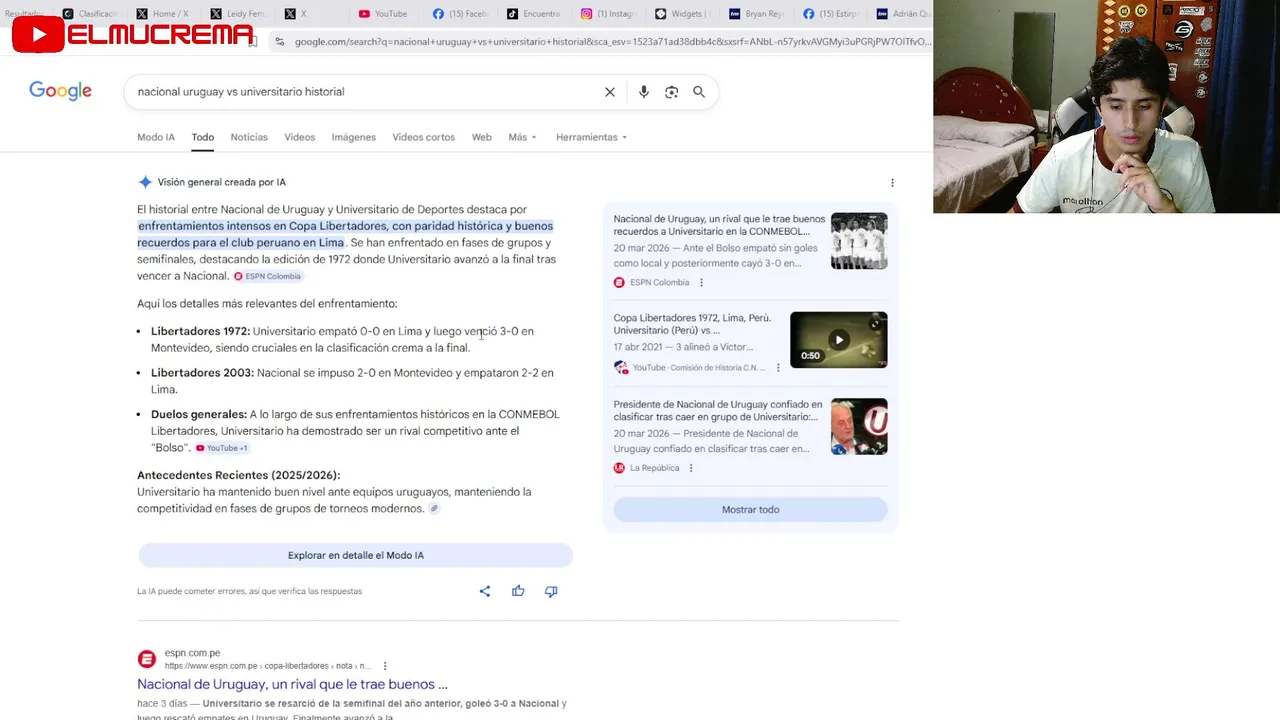Switch to Videos cortos tab

(423, 137)
